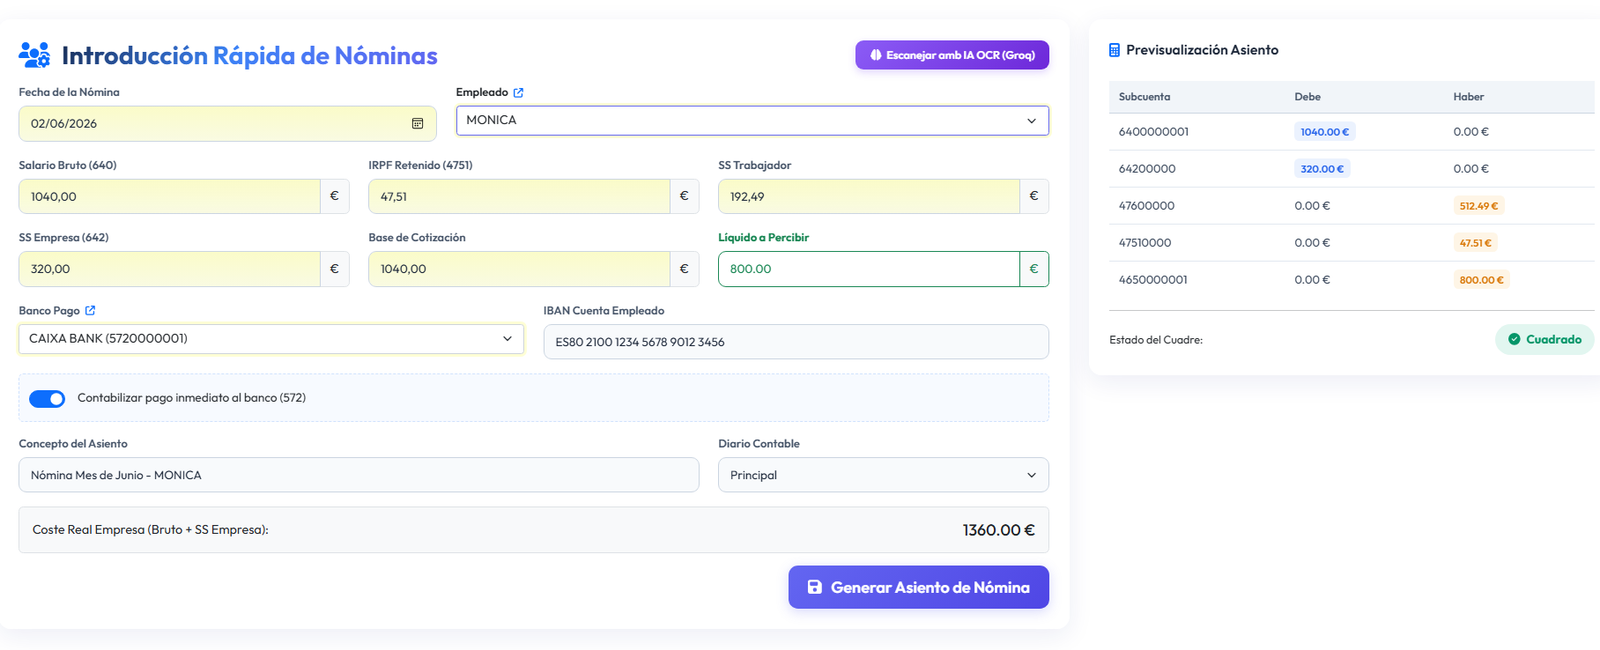This screenshot has height=650, width=1600.
Task: Click the IBAN Cuenta Empleado field
Action: (x=796, y=342)
